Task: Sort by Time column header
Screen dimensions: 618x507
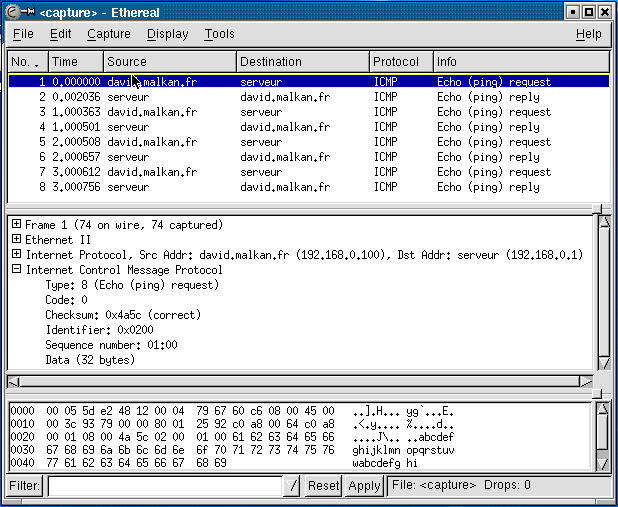Action: tap(76, 62)
